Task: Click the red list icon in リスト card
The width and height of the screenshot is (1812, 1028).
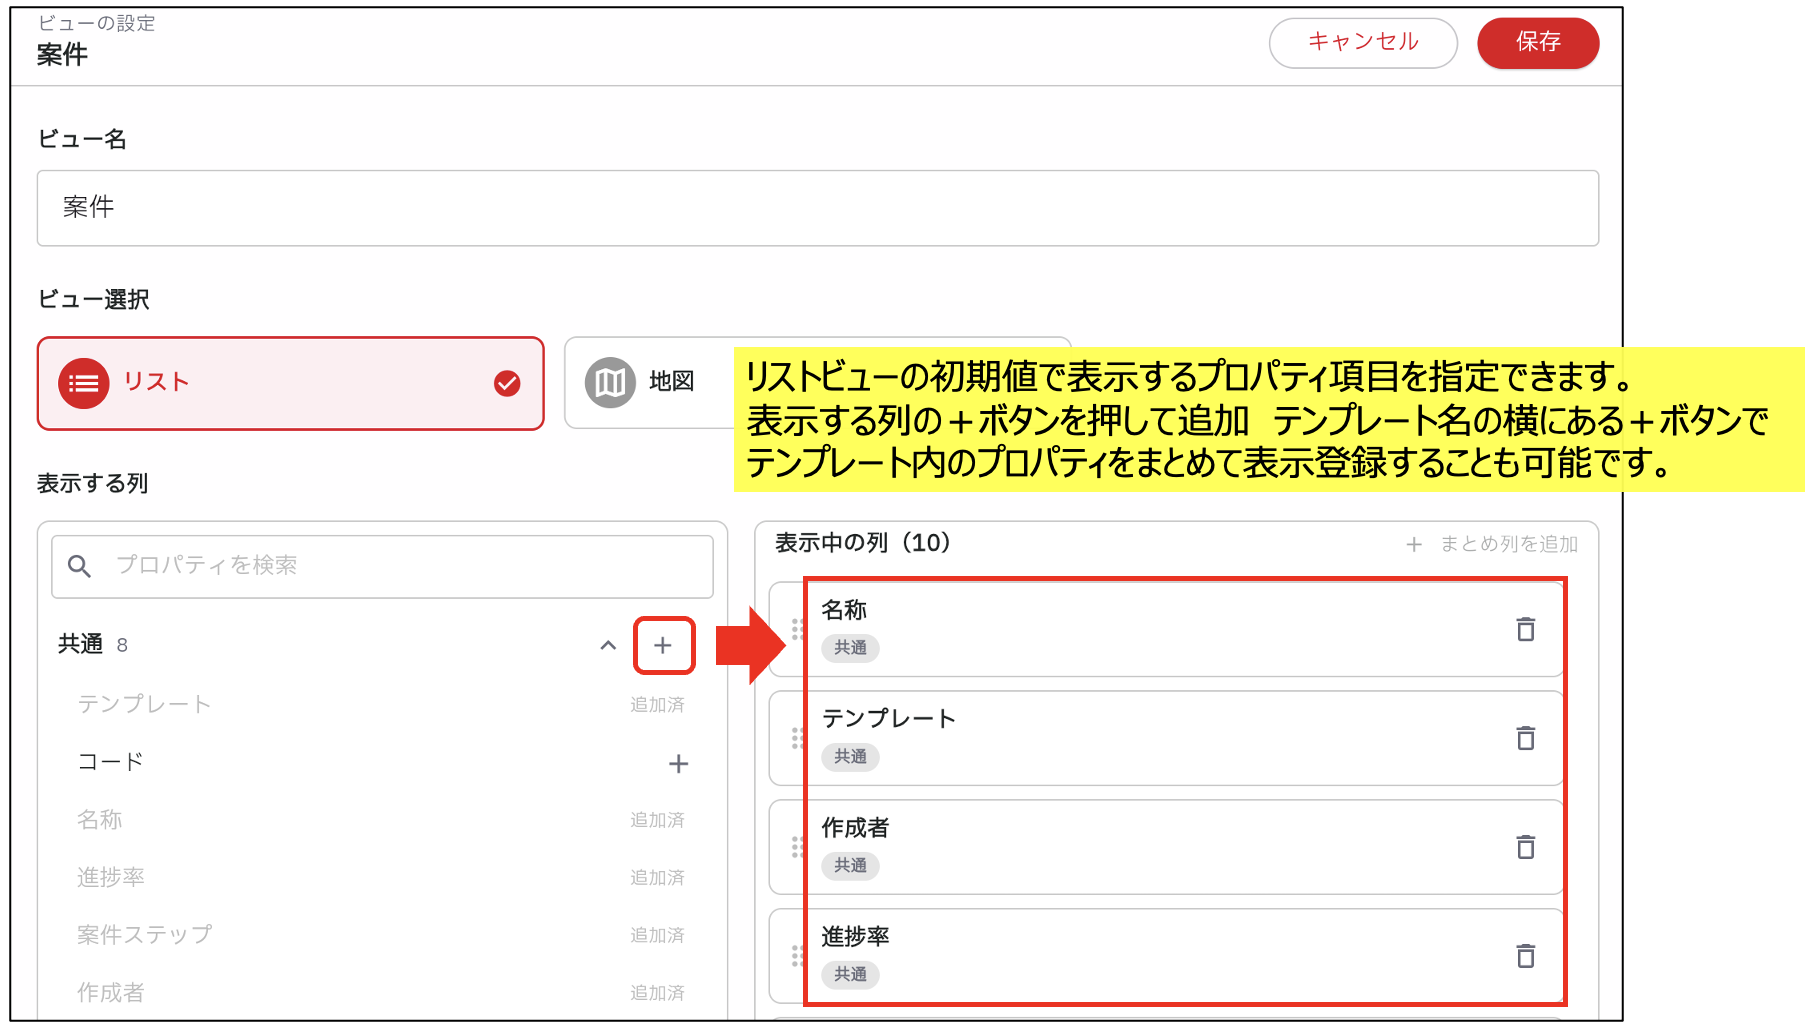Action: point(84,383)
